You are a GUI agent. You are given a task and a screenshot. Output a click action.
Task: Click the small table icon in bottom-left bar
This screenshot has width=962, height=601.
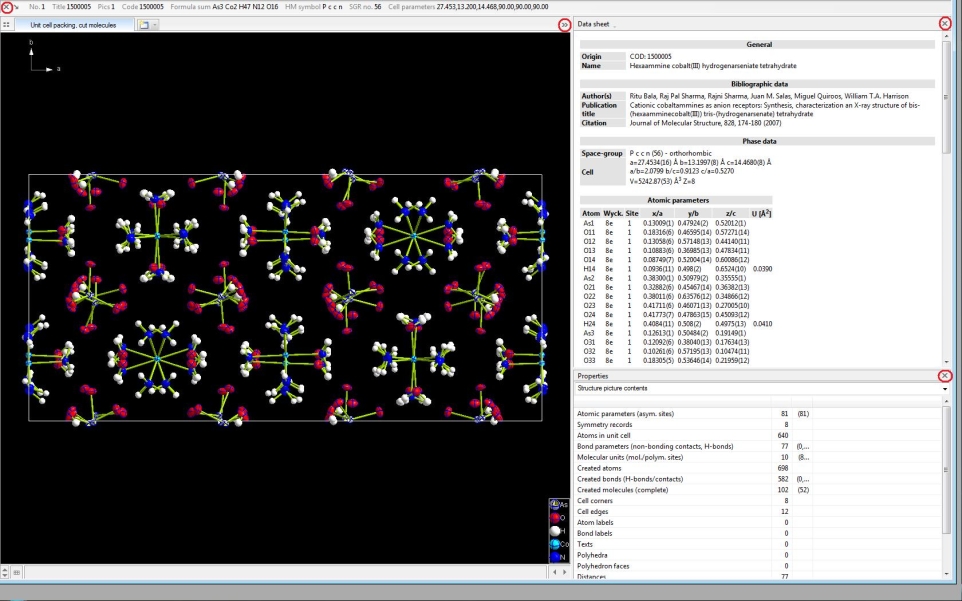click(16, 572)
